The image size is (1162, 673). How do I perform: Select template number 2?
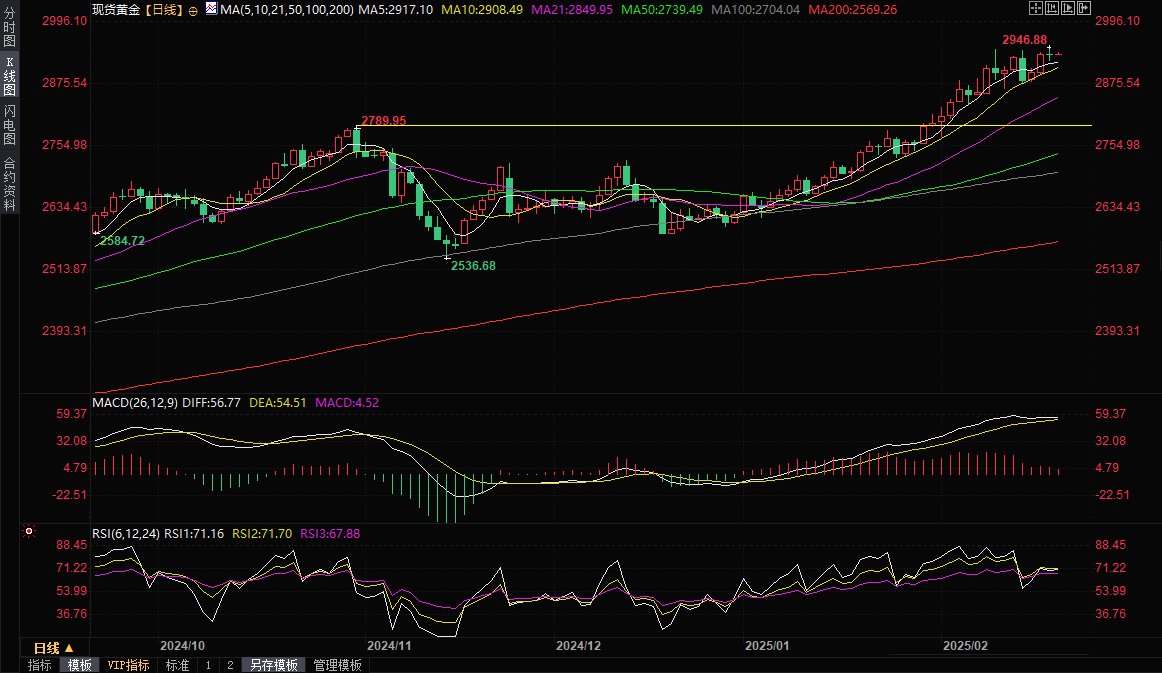(x=229, y=665)
